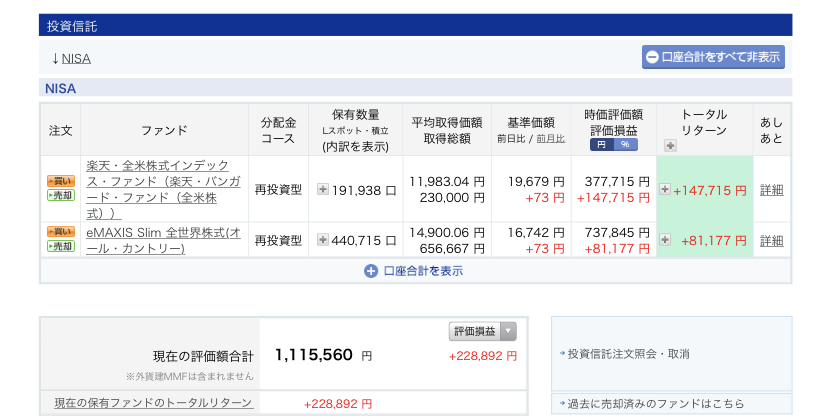Click the 投資信託 section header
The height and width of the screenshot is (419, 828).
coord(416,25)
